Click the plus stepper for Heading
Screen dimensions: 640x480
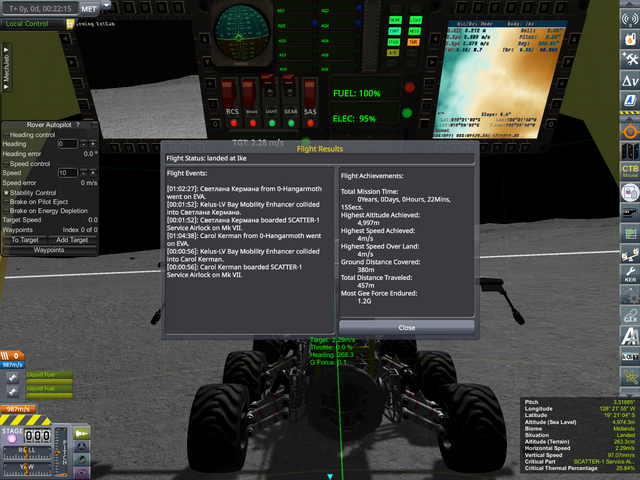pos(93,144)
